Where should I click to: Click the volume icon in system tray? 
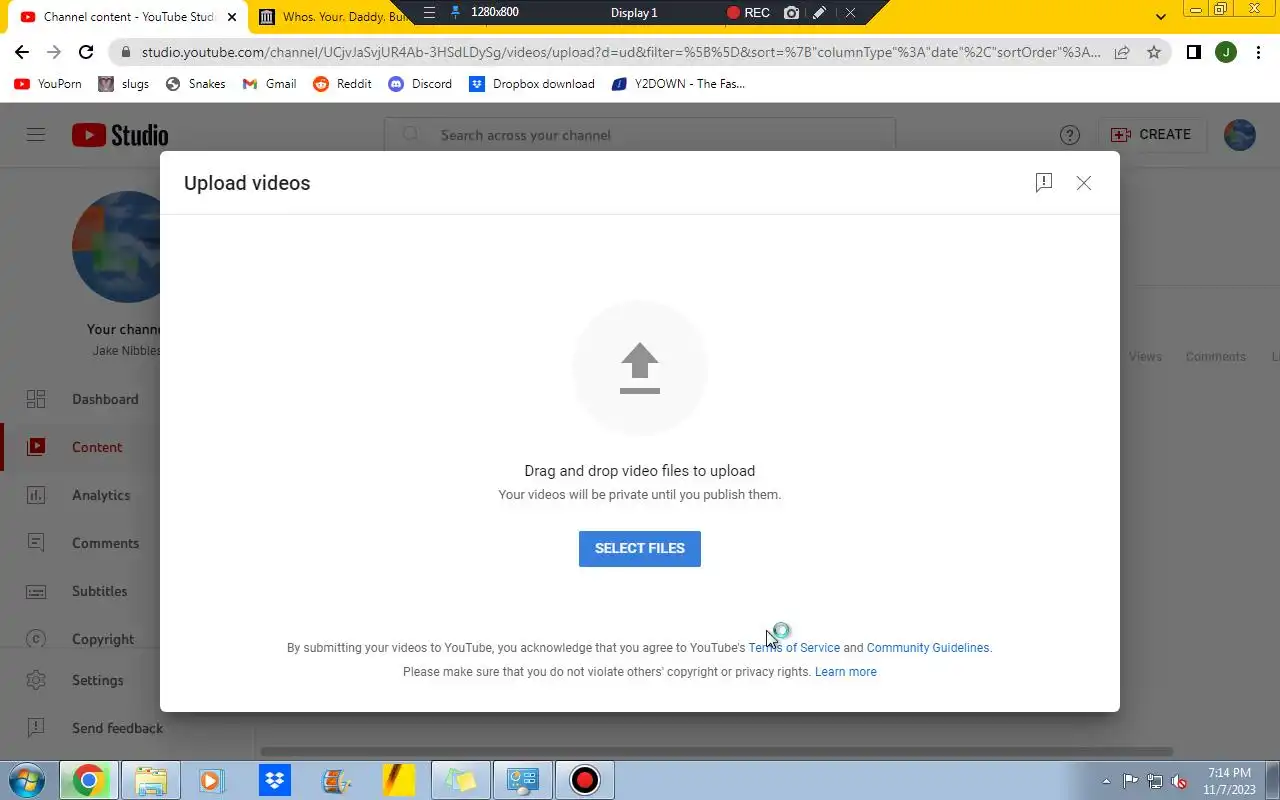[1179, 781]
